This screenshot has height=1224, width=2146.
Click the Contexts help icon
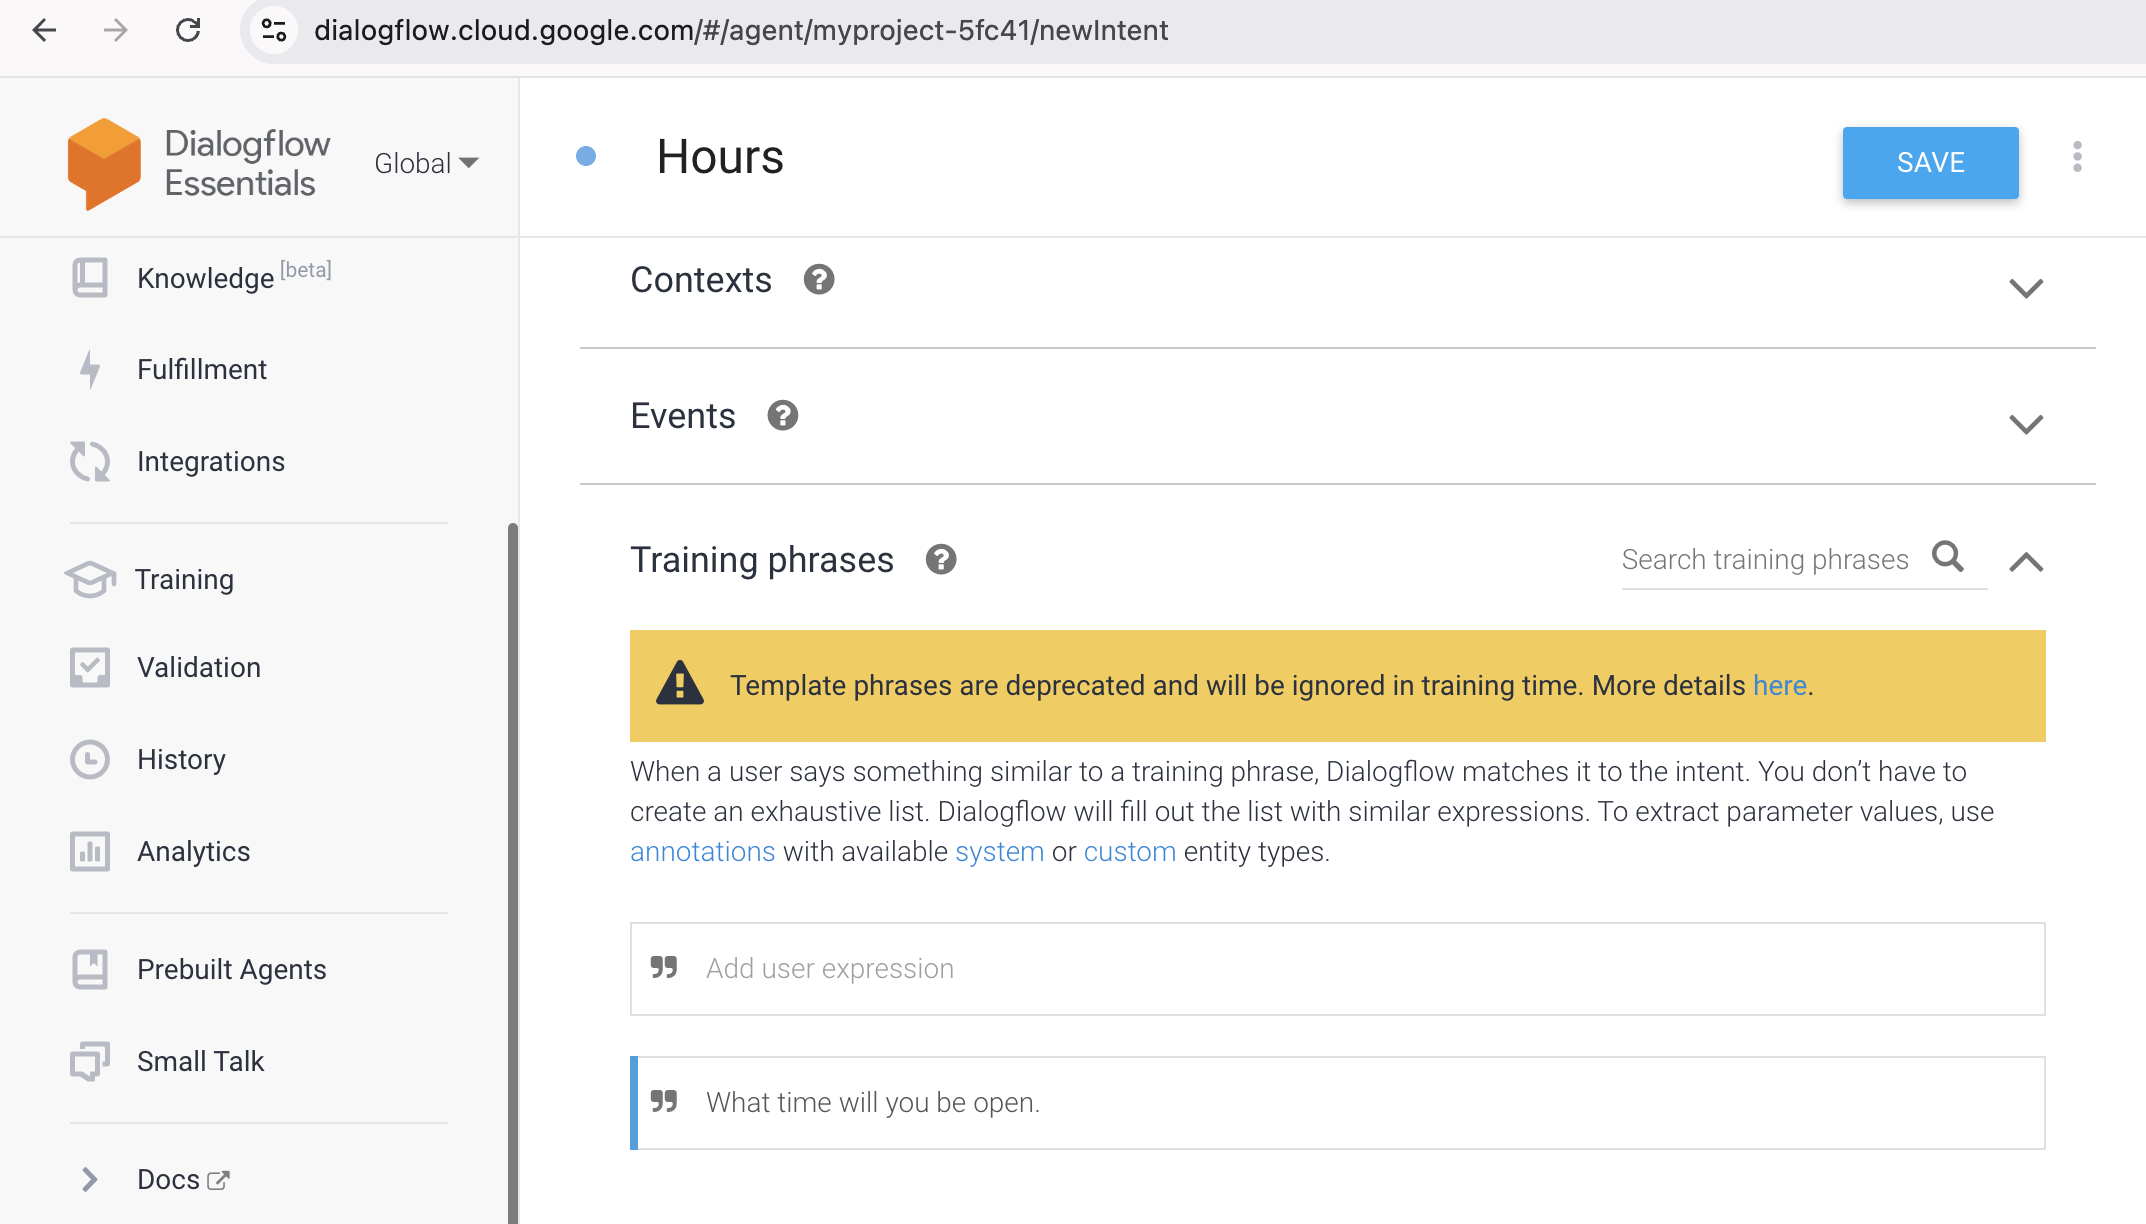coord(819,280)
